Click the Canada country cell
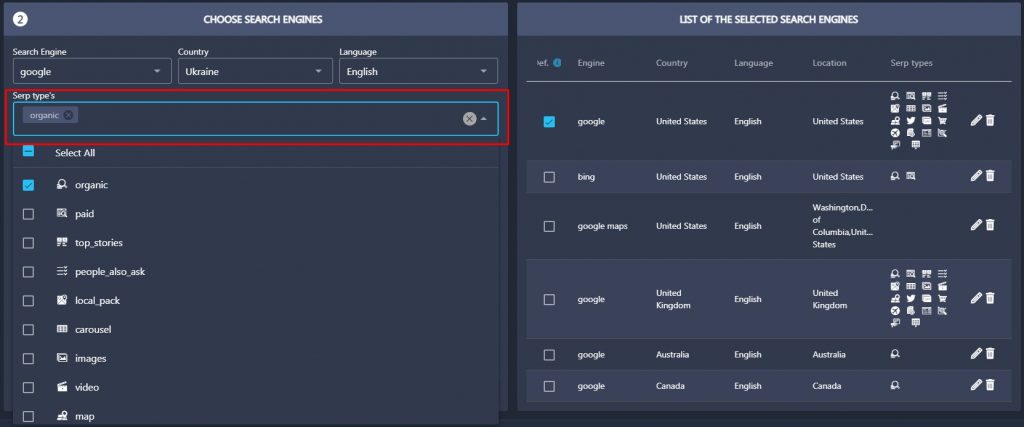The width and height of the screenshot is (1024, 427). (670, 386)
